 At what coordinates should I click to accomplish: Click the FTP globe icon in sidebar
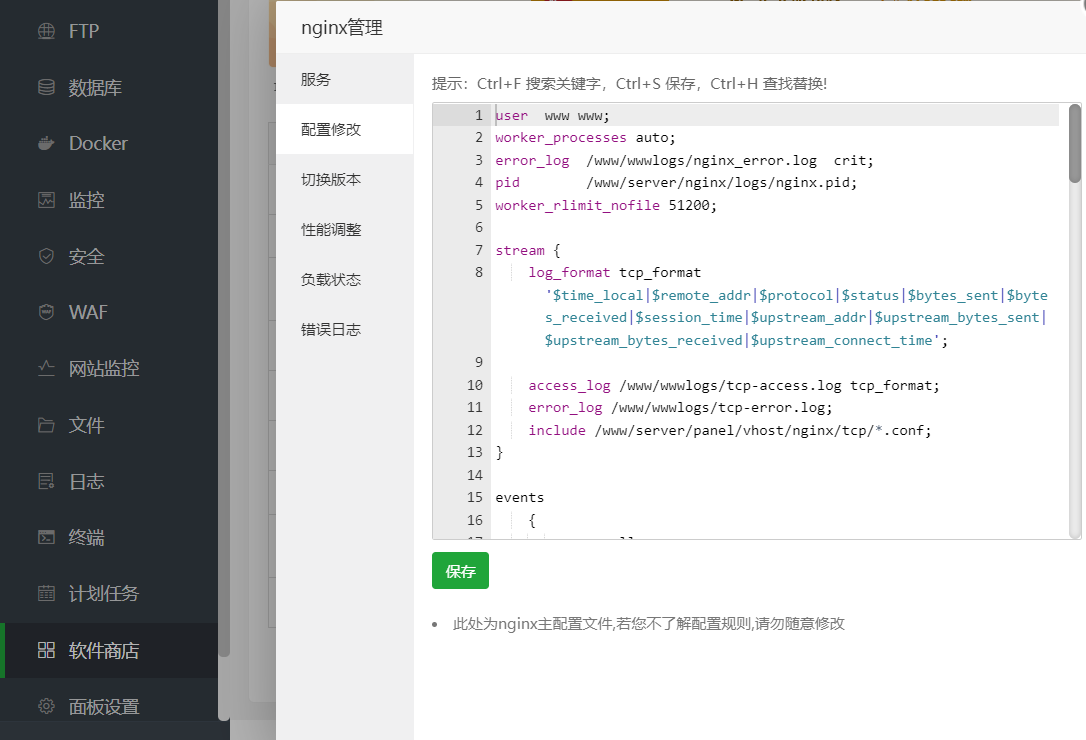46,31
